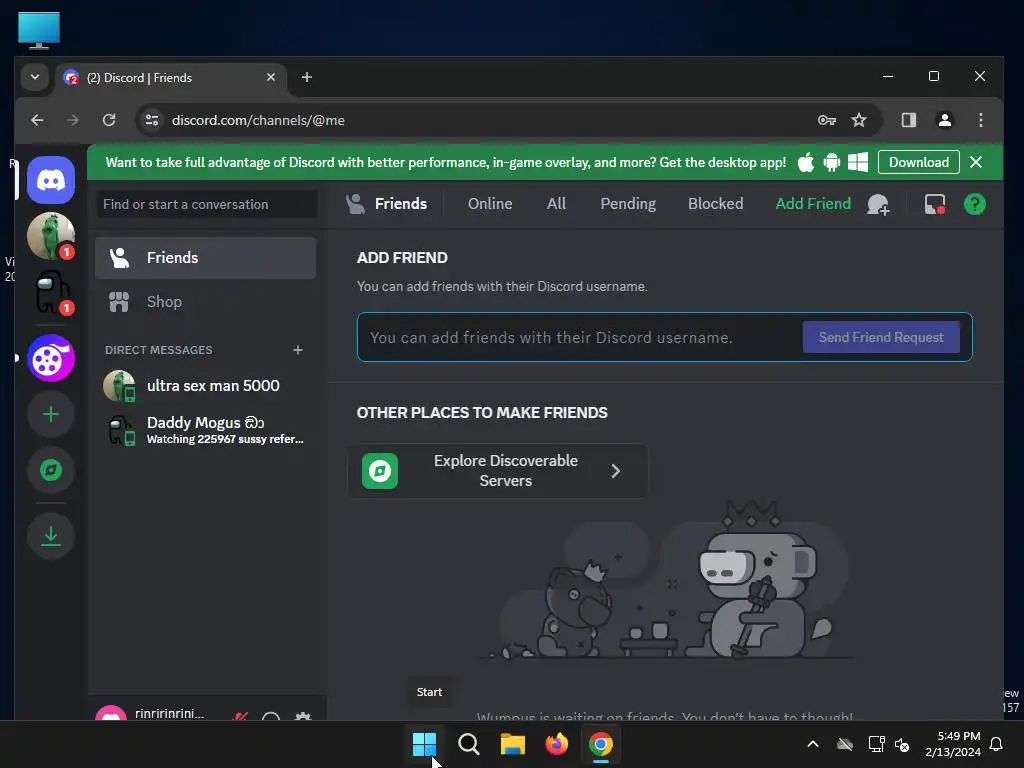This screenshot has height=768, width=1024.
Task: Open Explore Discoverable Servers compass icon in sidebar
Action: tap(51, 470)
